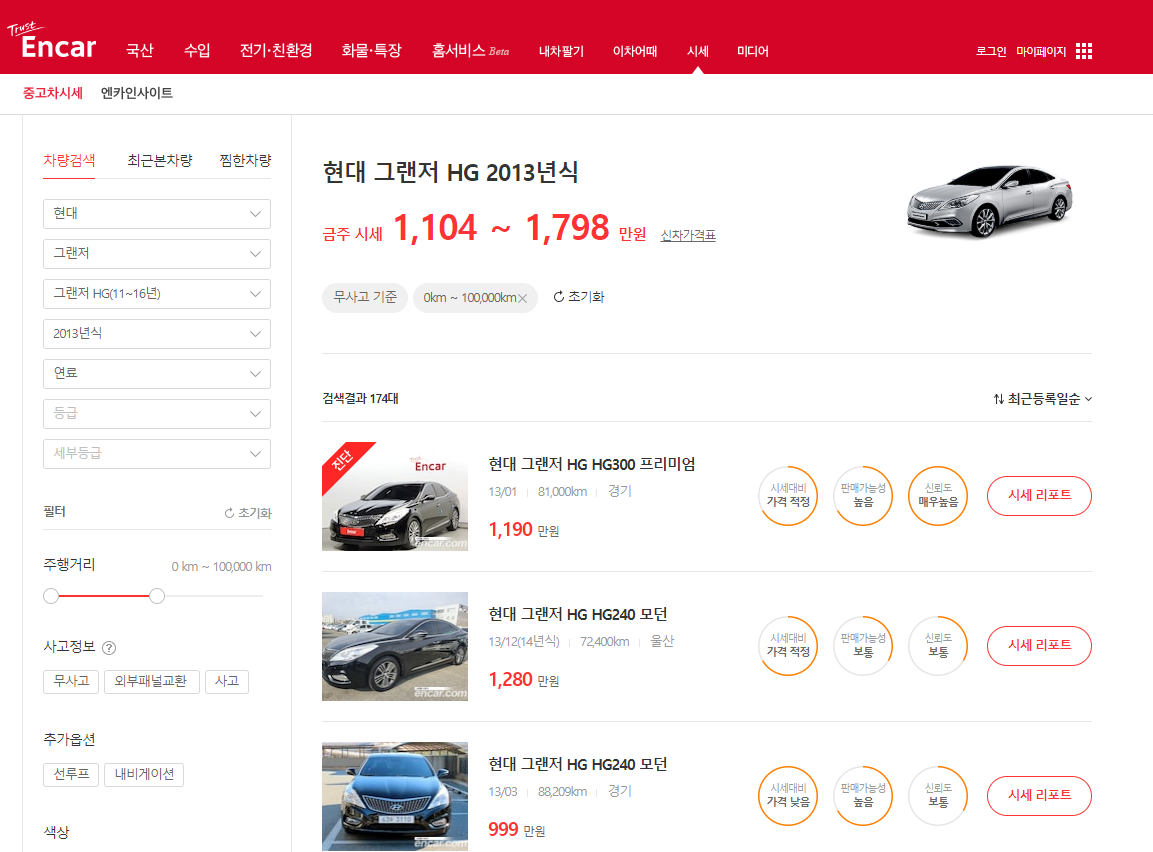
Task: Open the 연료 fuel dropdown
Action: [157, 373]
